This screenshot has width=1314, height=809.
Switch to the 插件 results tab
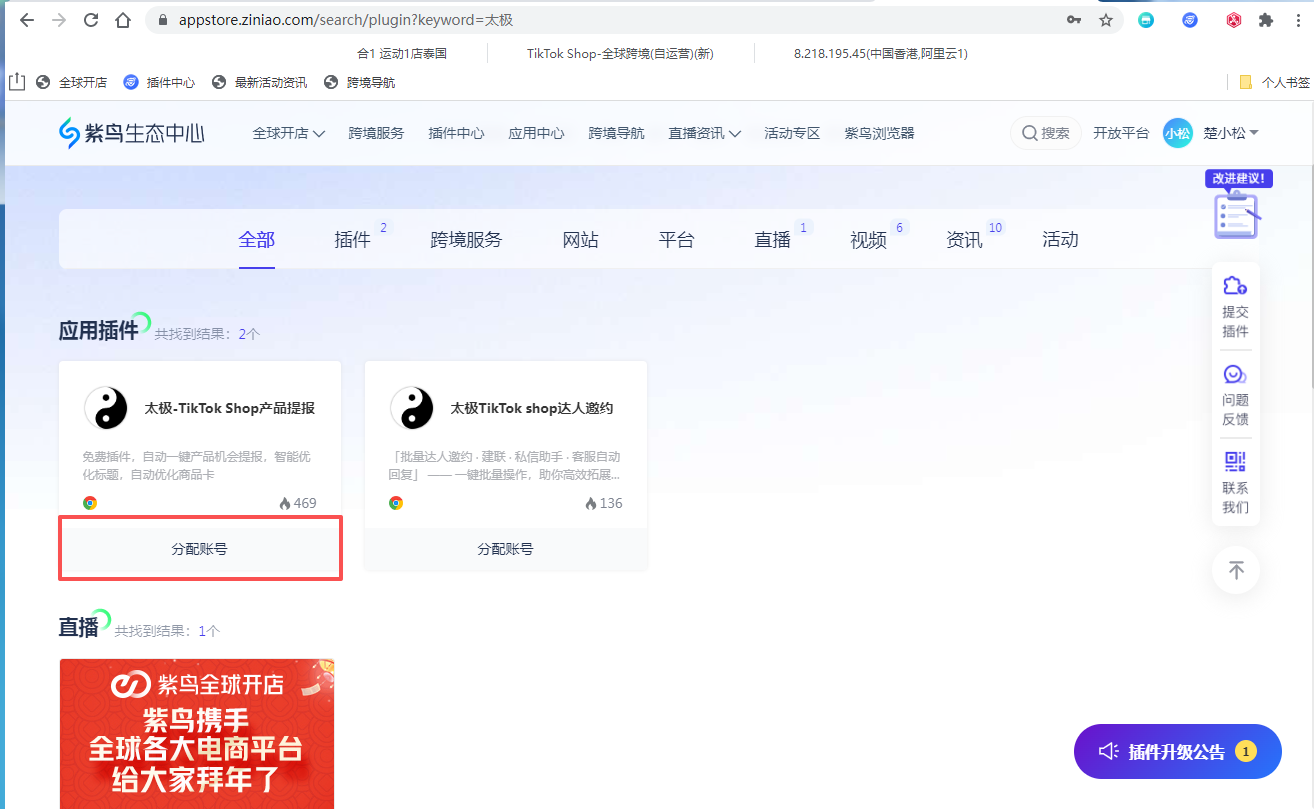[x=352, y=240]
